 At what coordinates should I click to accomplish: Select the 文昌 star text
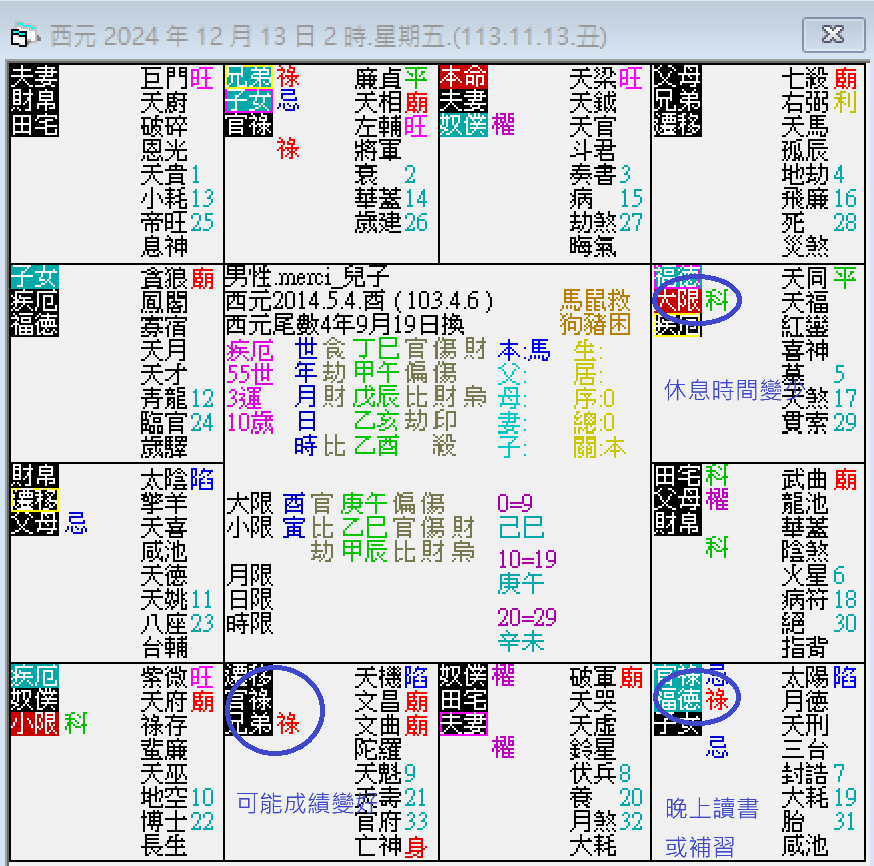[378, 702]
